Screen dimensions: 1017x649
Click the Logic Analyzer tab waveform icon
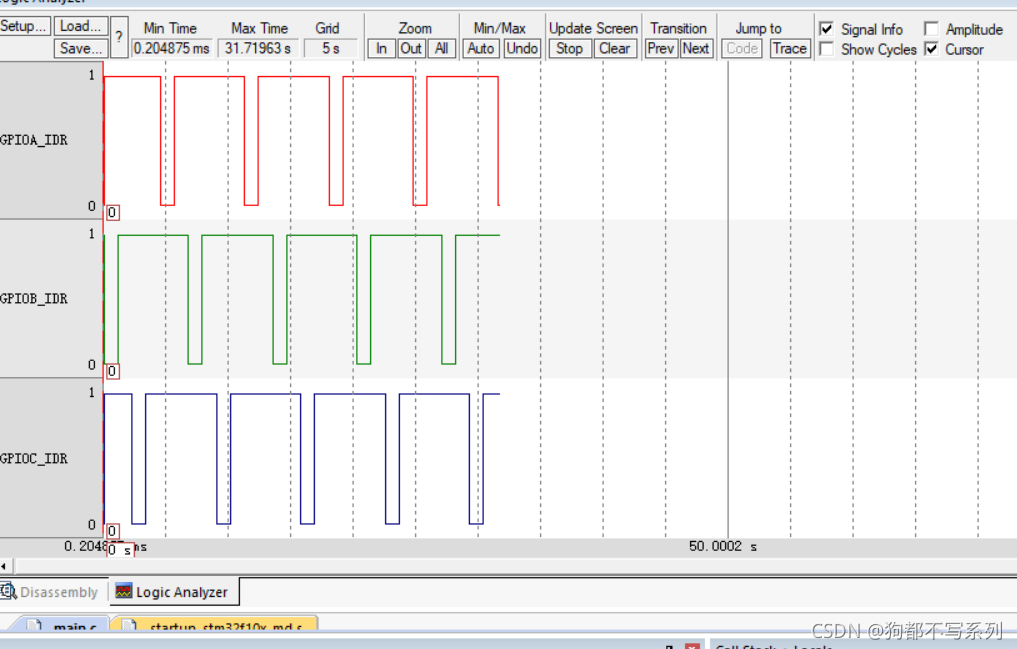coord(124,591)
